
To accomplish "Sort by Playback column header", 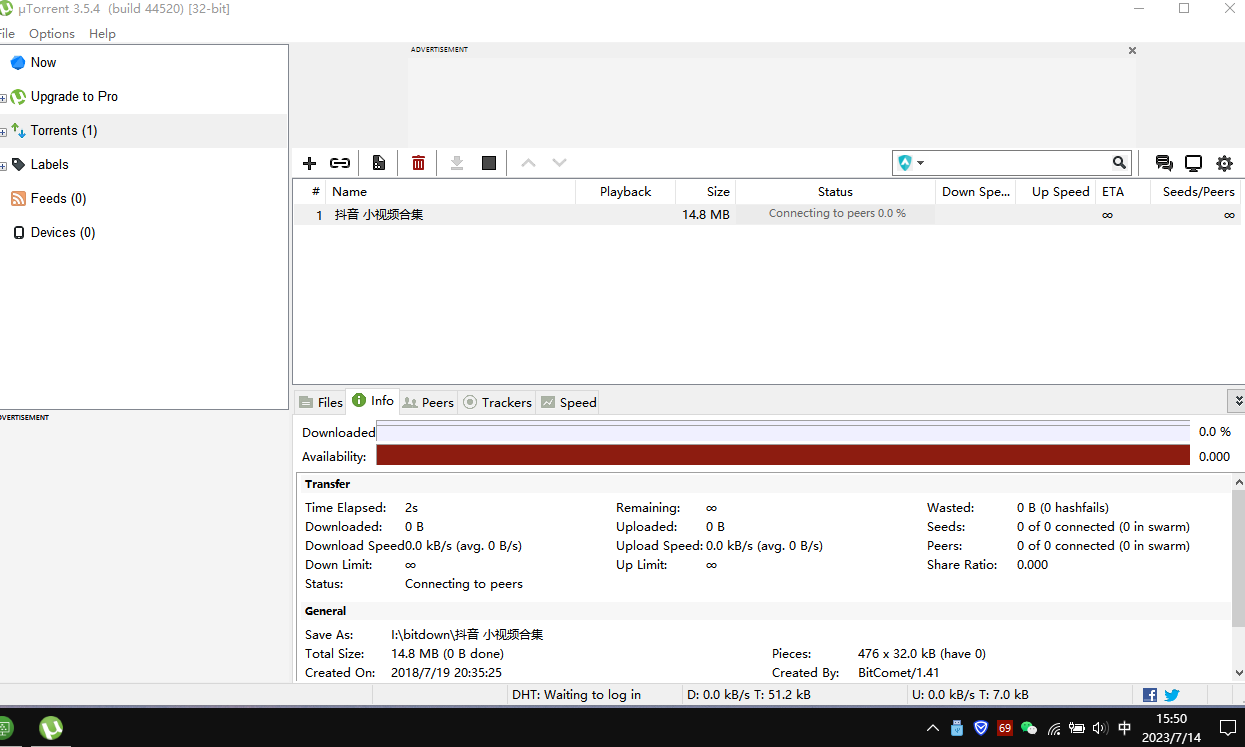I will pos(626,191).
